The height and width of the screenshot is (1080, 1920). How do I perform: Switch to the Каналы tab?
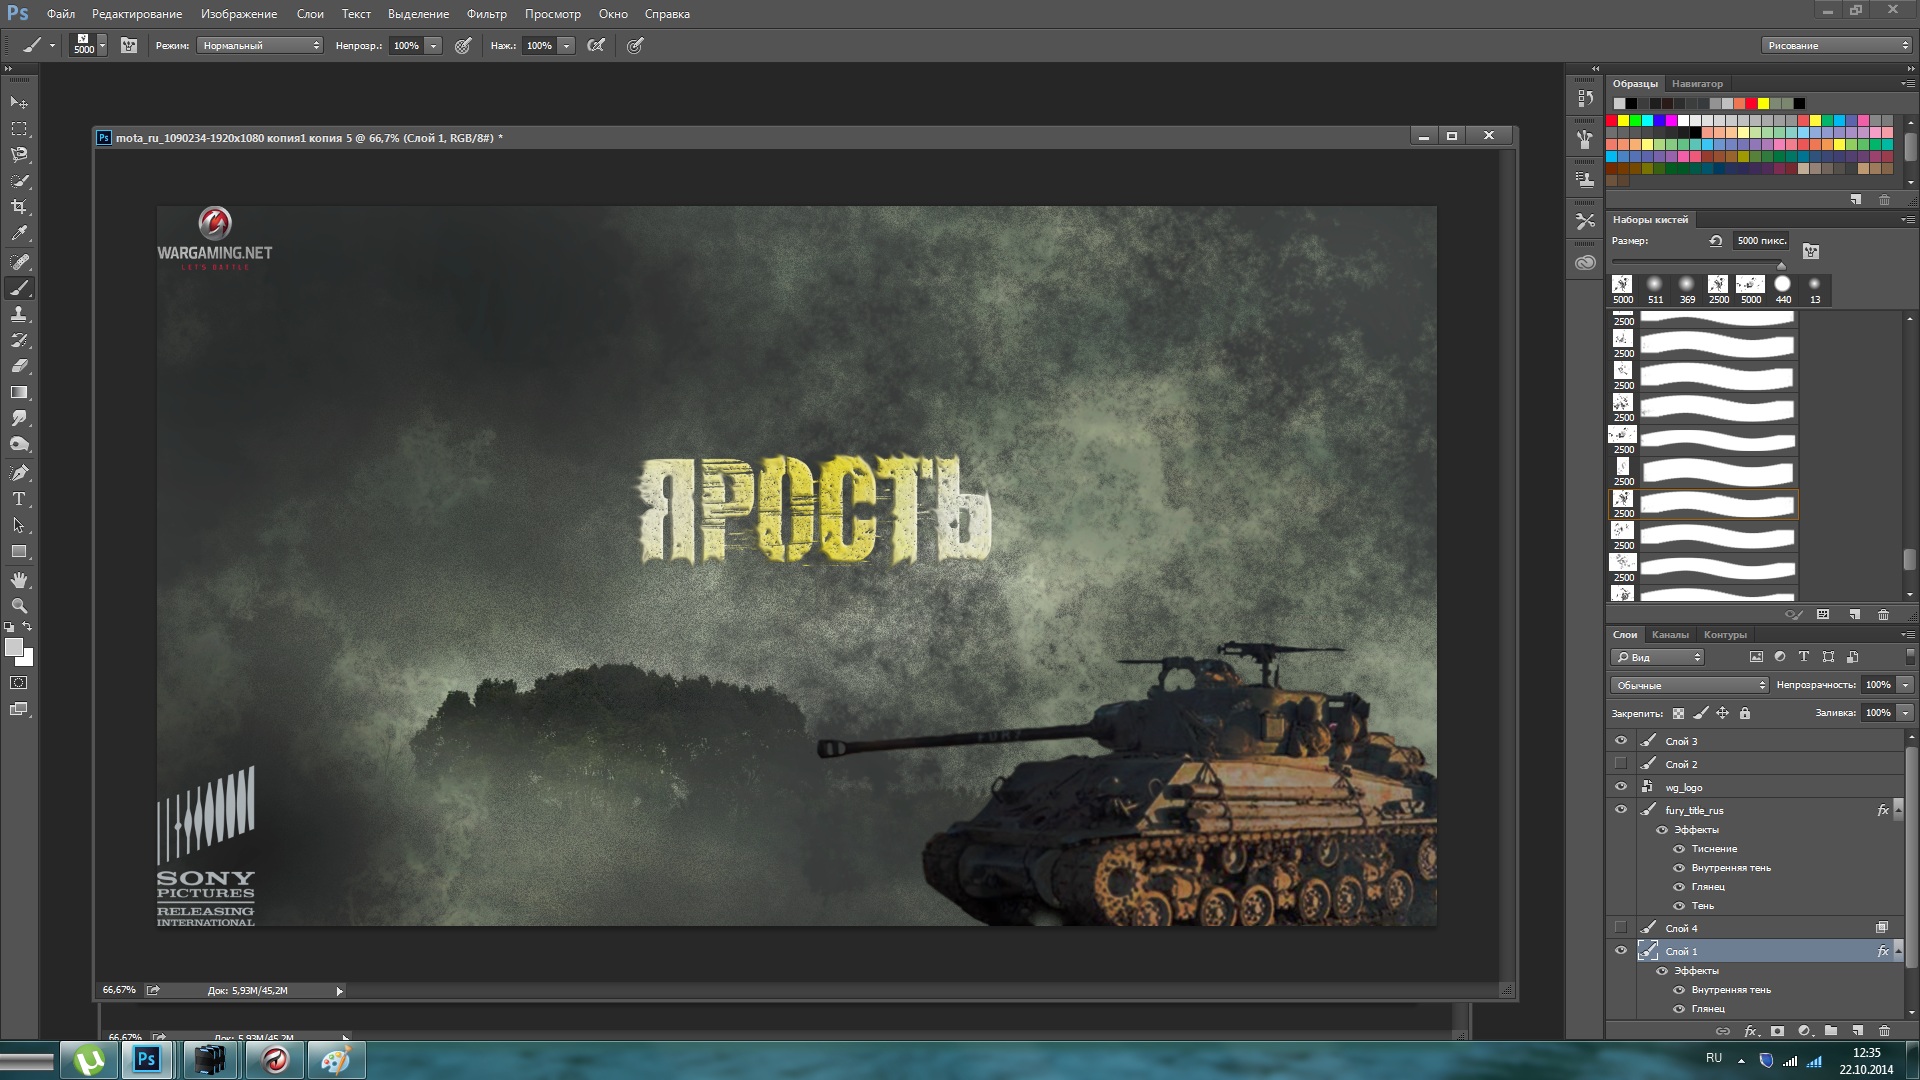point(1670,635)
